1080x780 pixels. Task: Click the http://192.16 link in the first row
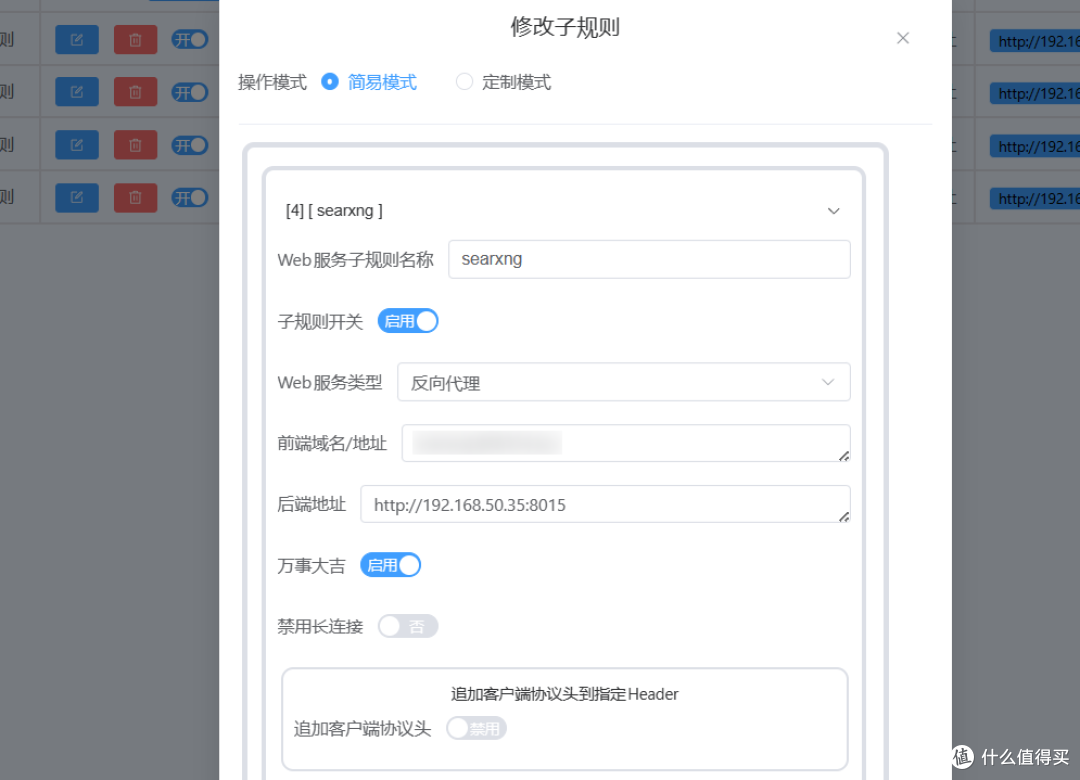(1040, 39)
